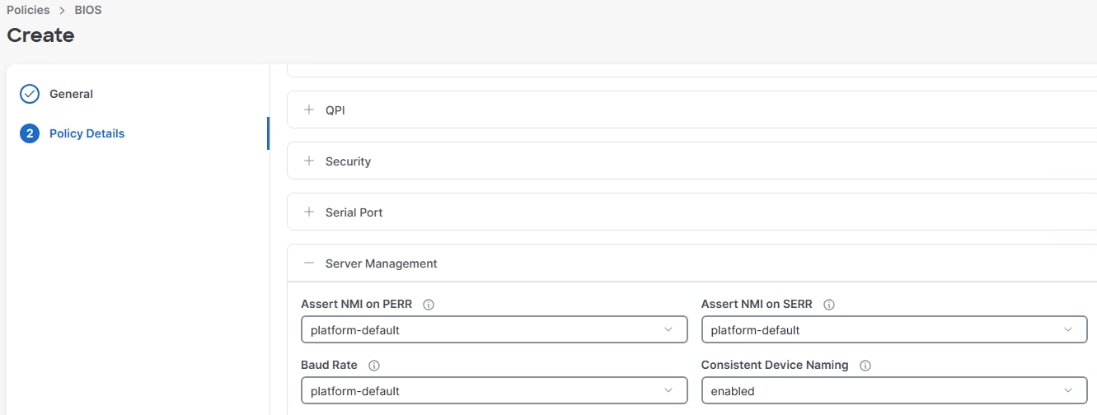
Task: Click info icon beside Consistent Device Naming
Action: (x=865, y=365)
